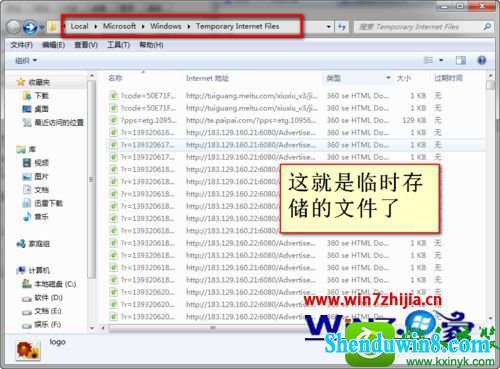
Task: Open the 编辑(E) menu
Action: [53, 45]
